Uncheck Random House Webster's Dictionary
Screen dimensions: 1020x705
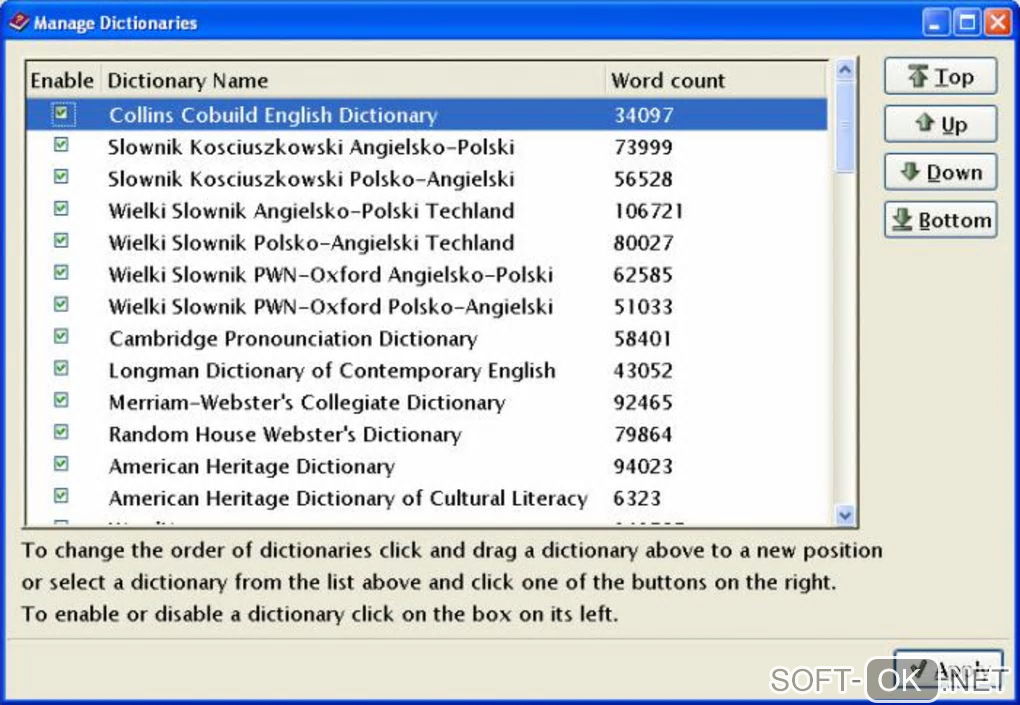pos(61,431)
